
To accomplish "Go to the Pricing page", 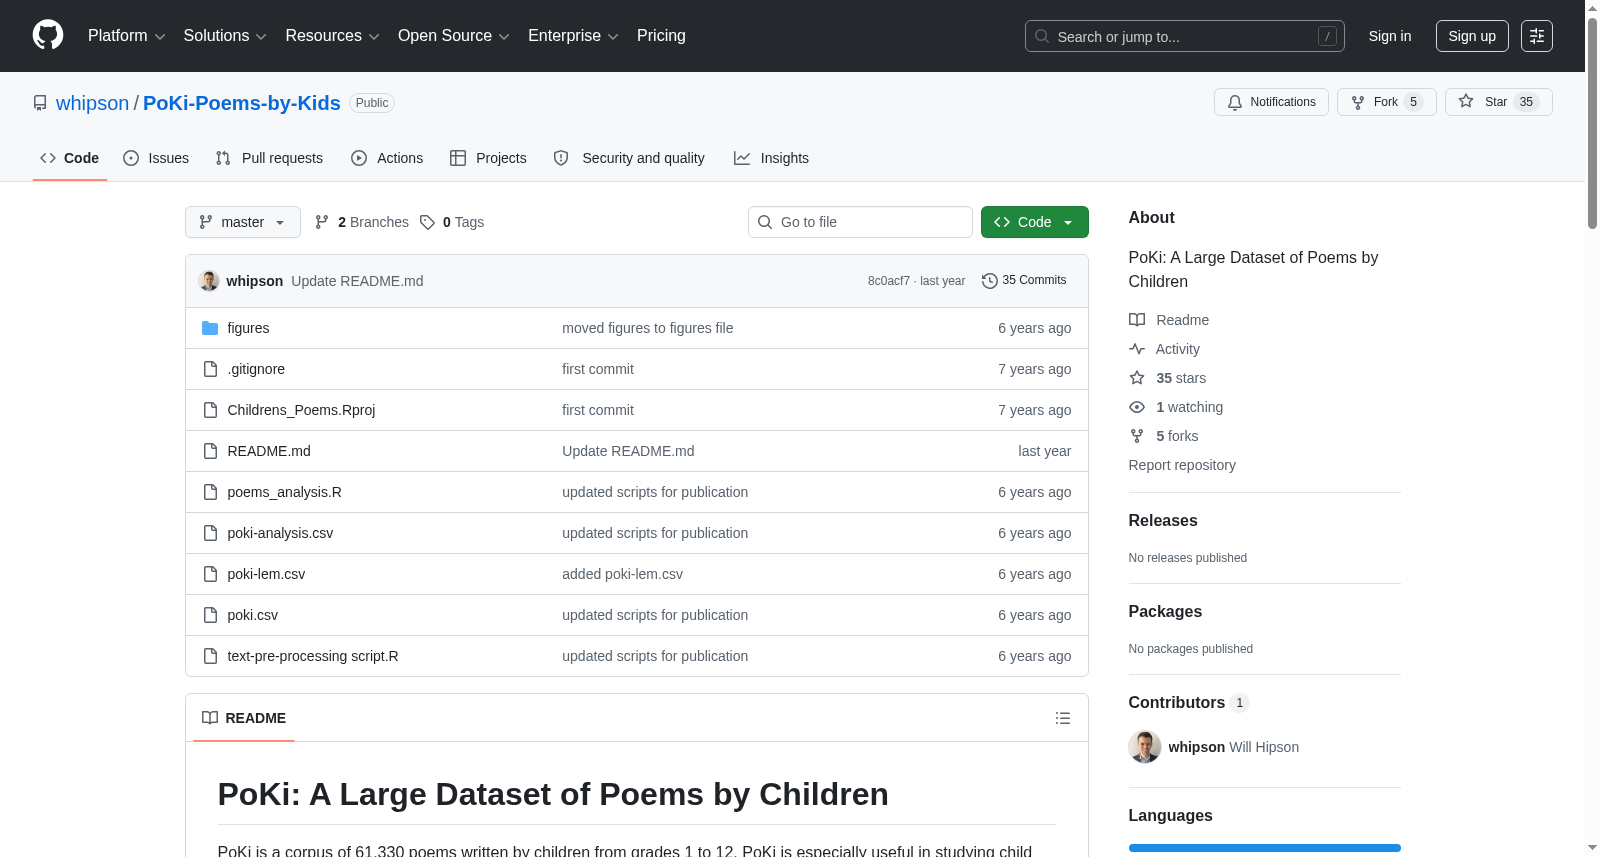I will 661,36.
